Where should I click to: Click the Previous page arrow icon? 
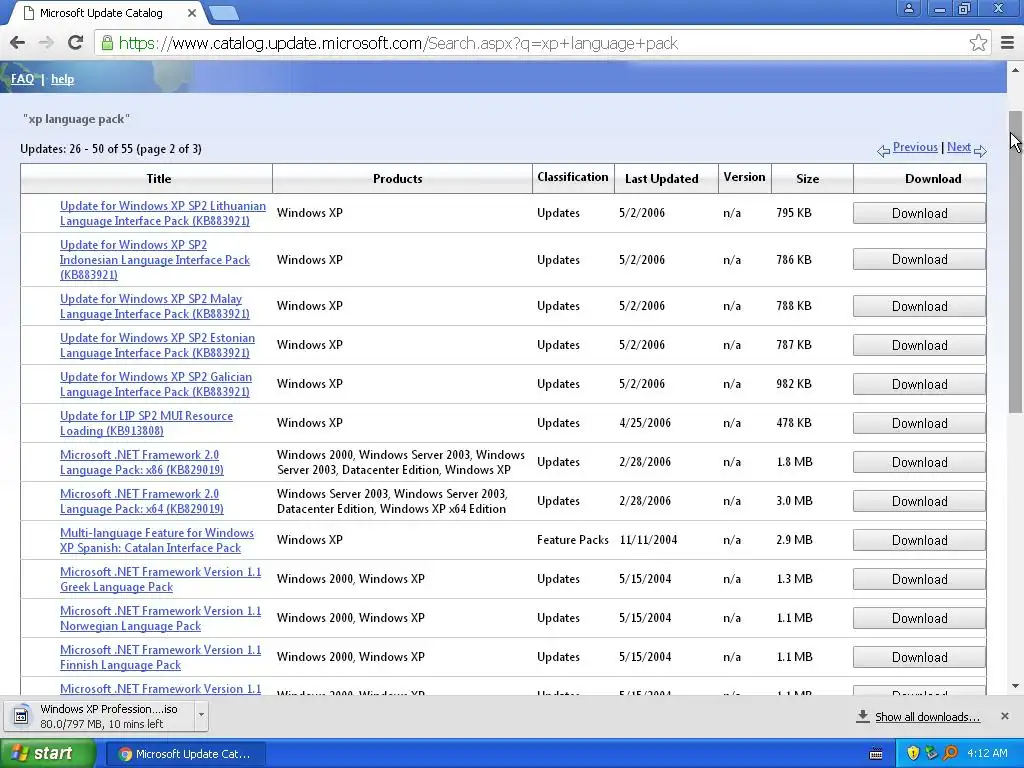pyautogui.click(x=883, y=151)
